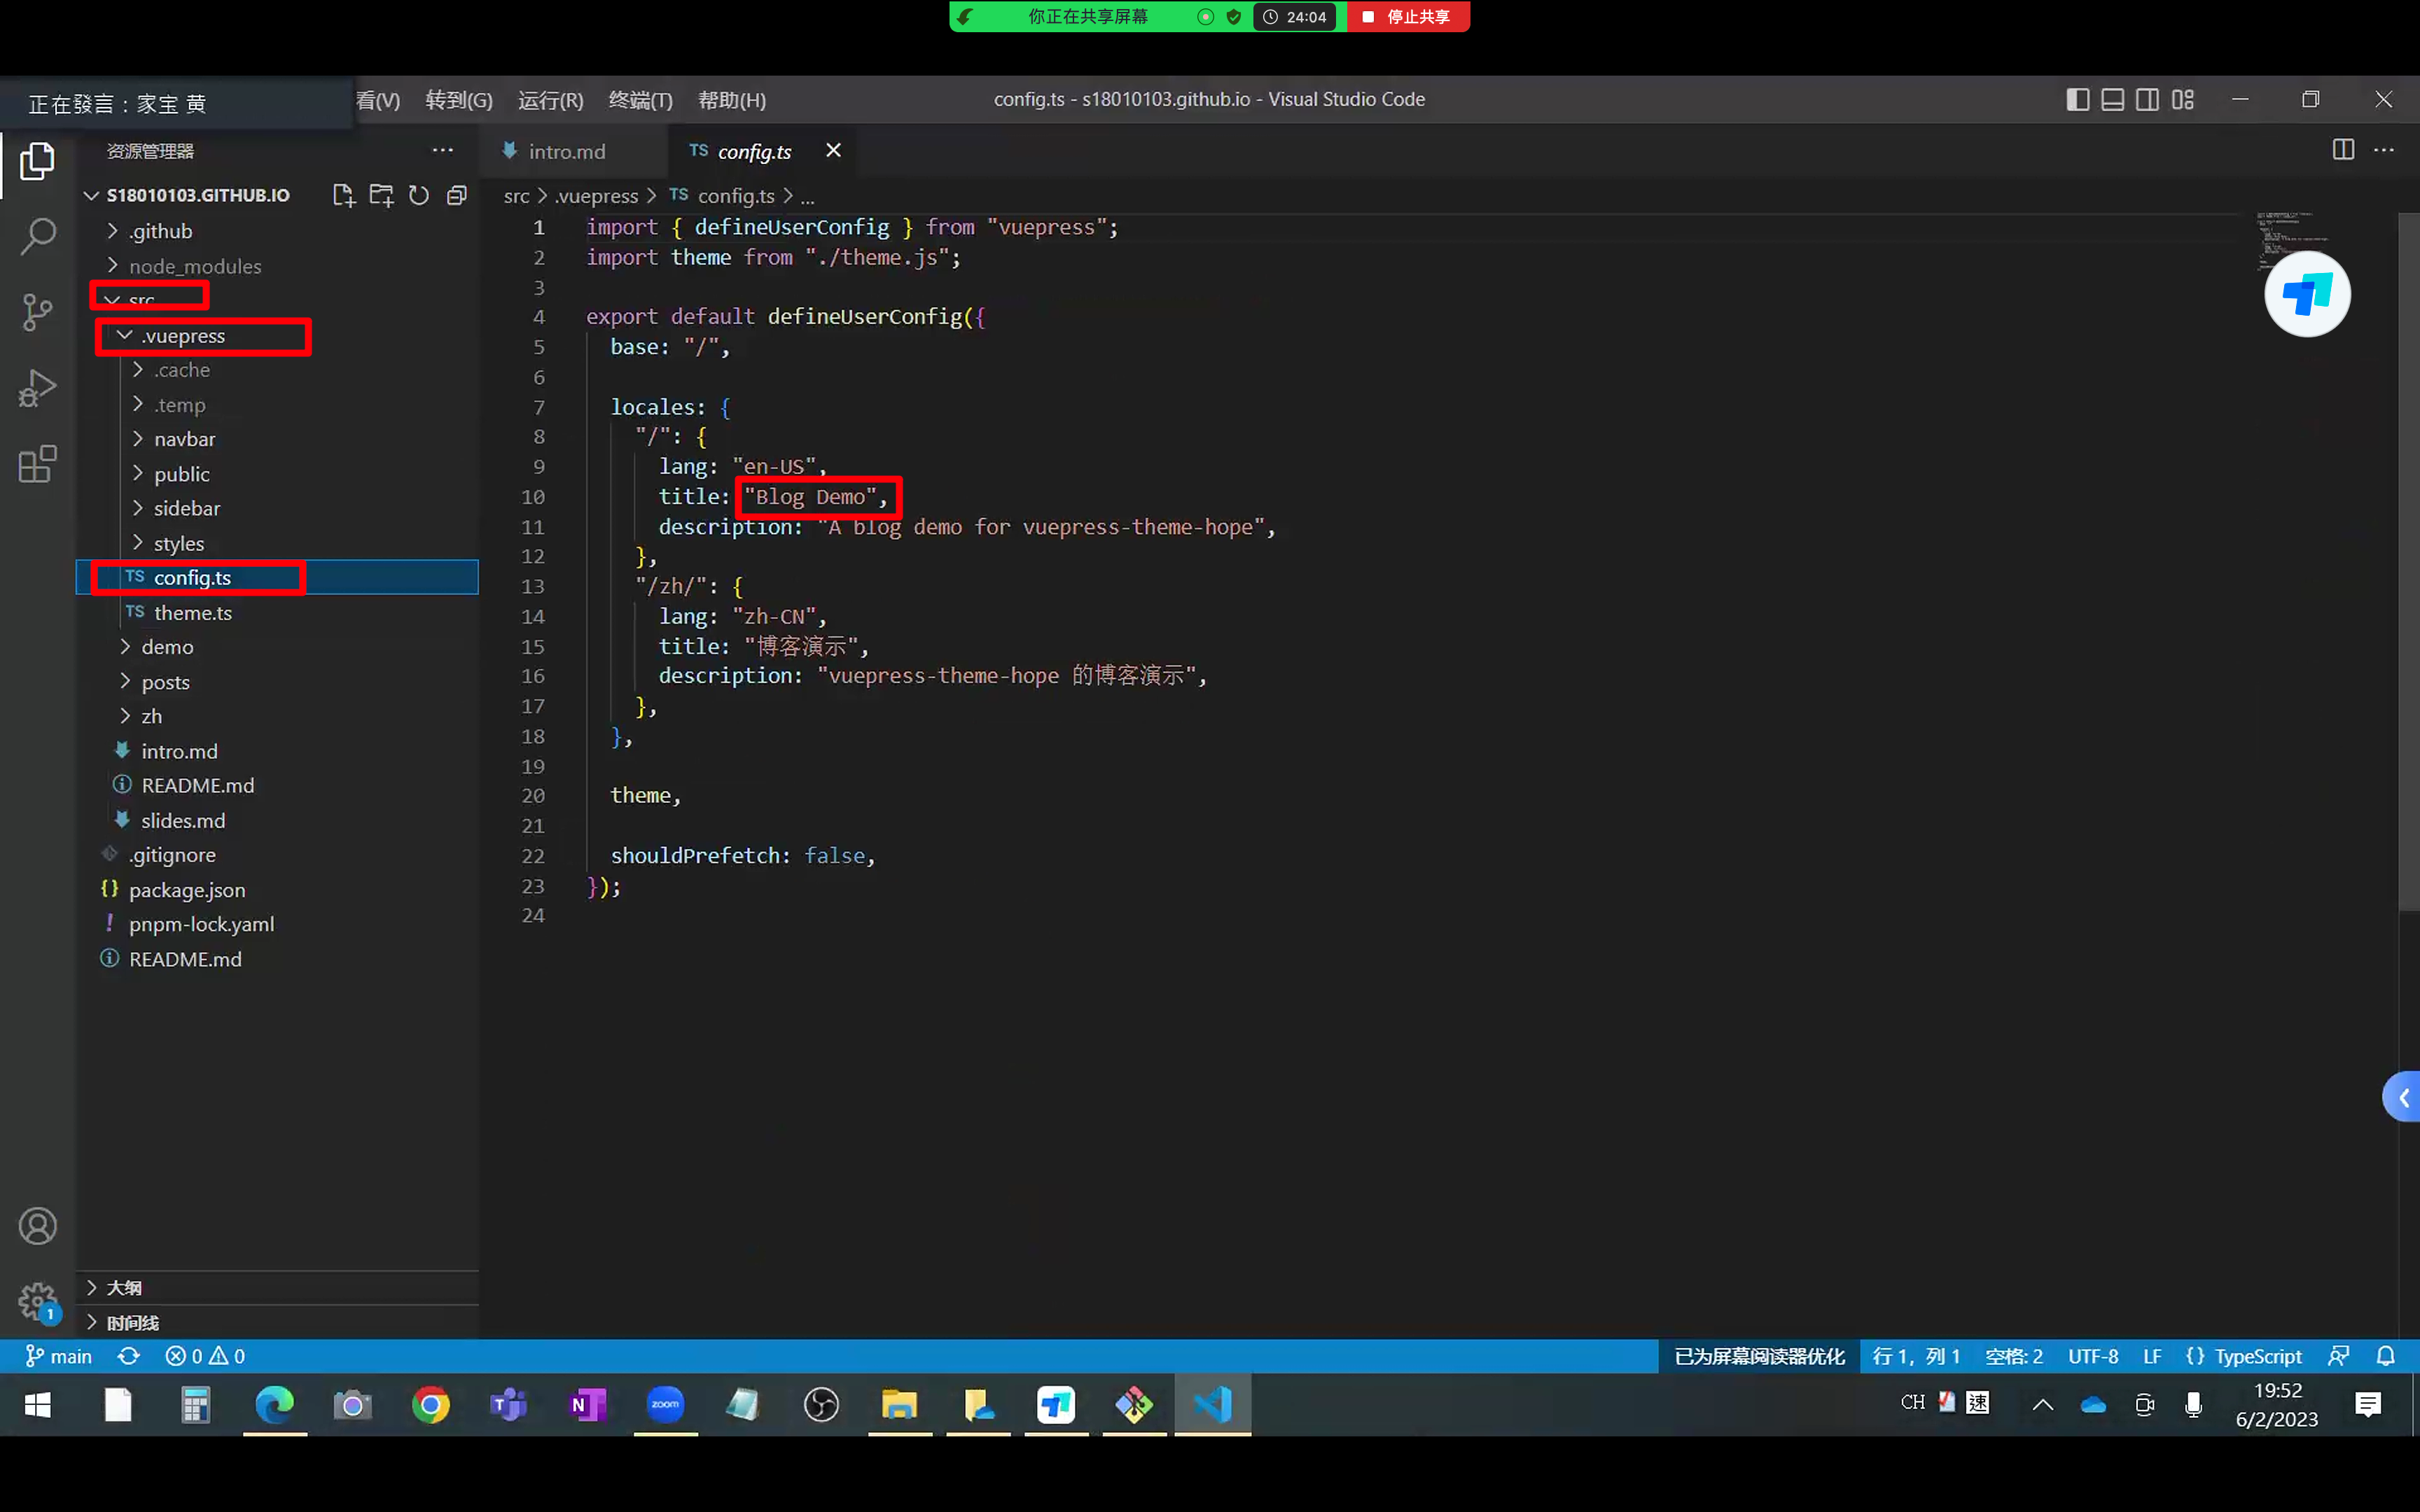The height and width of the screenshot is (1512, 2420).
Task: Open the side overlay collapse arrow
Action: point(2403,1097)
